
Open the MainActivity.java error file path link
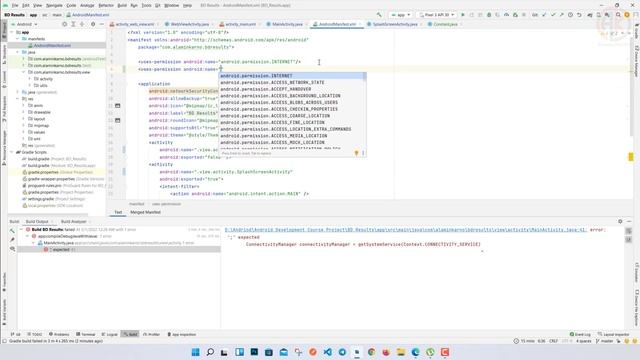(x=405, y=230)
